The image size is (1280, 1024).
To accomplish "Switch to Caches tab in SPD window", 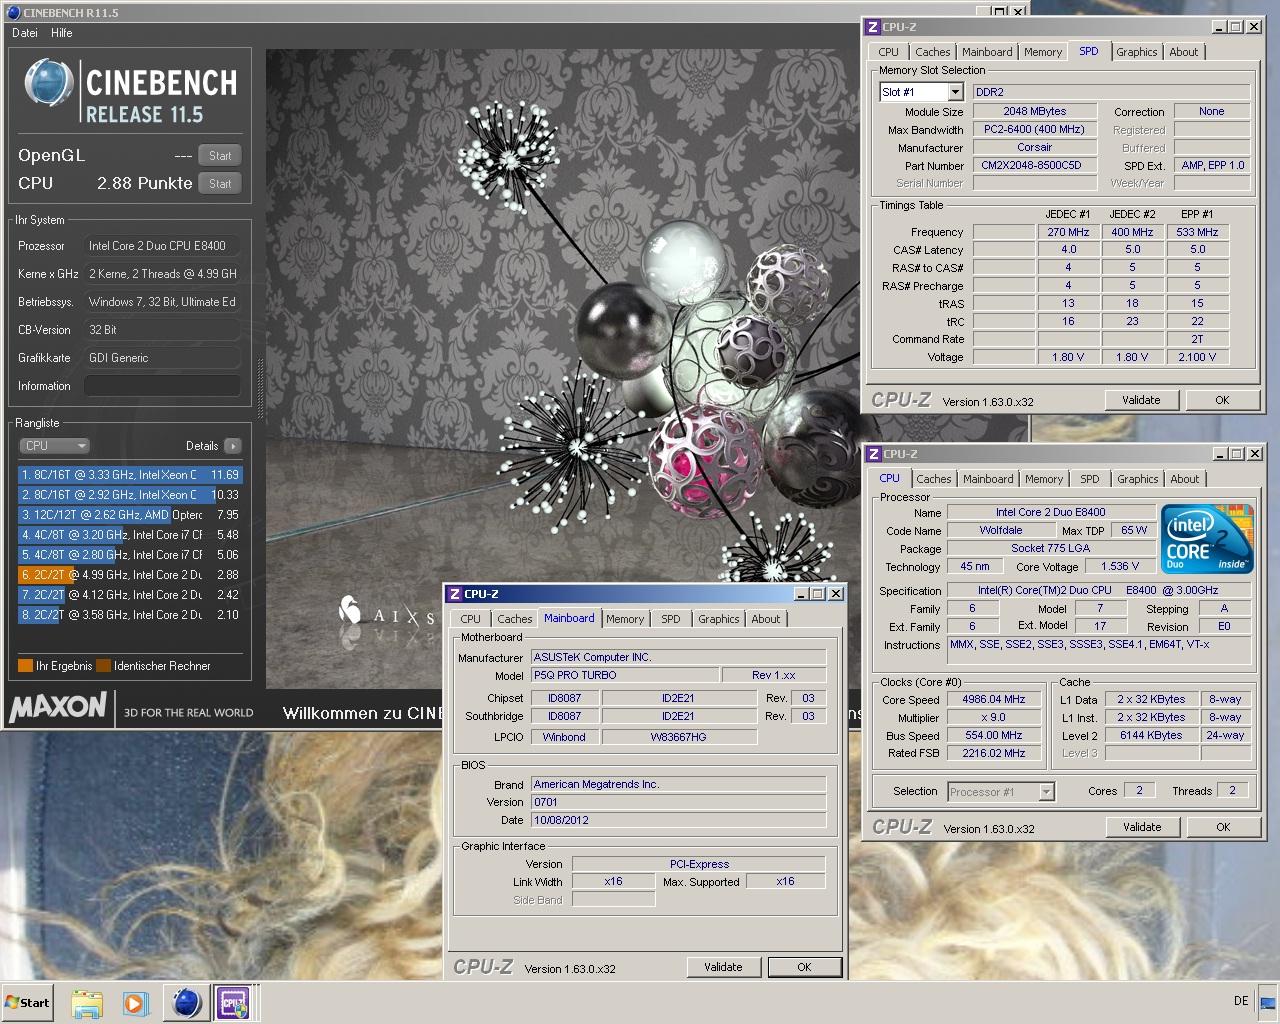I will coord(933,52).
